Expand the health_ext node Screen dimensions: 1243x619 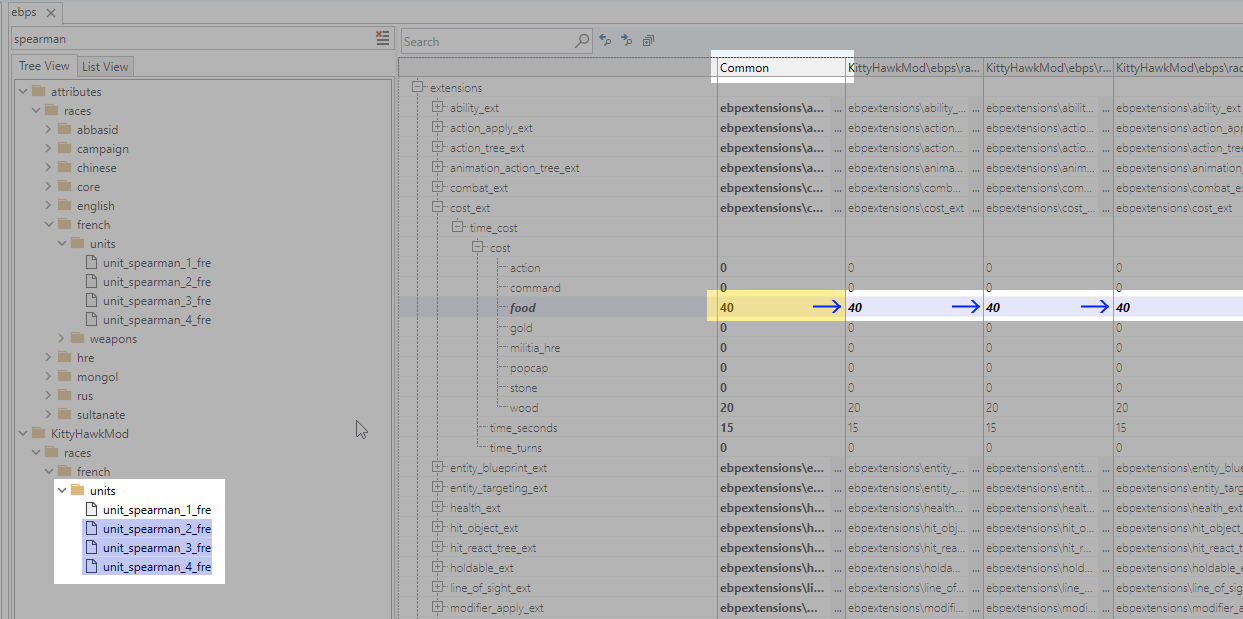tap(437, 507)
